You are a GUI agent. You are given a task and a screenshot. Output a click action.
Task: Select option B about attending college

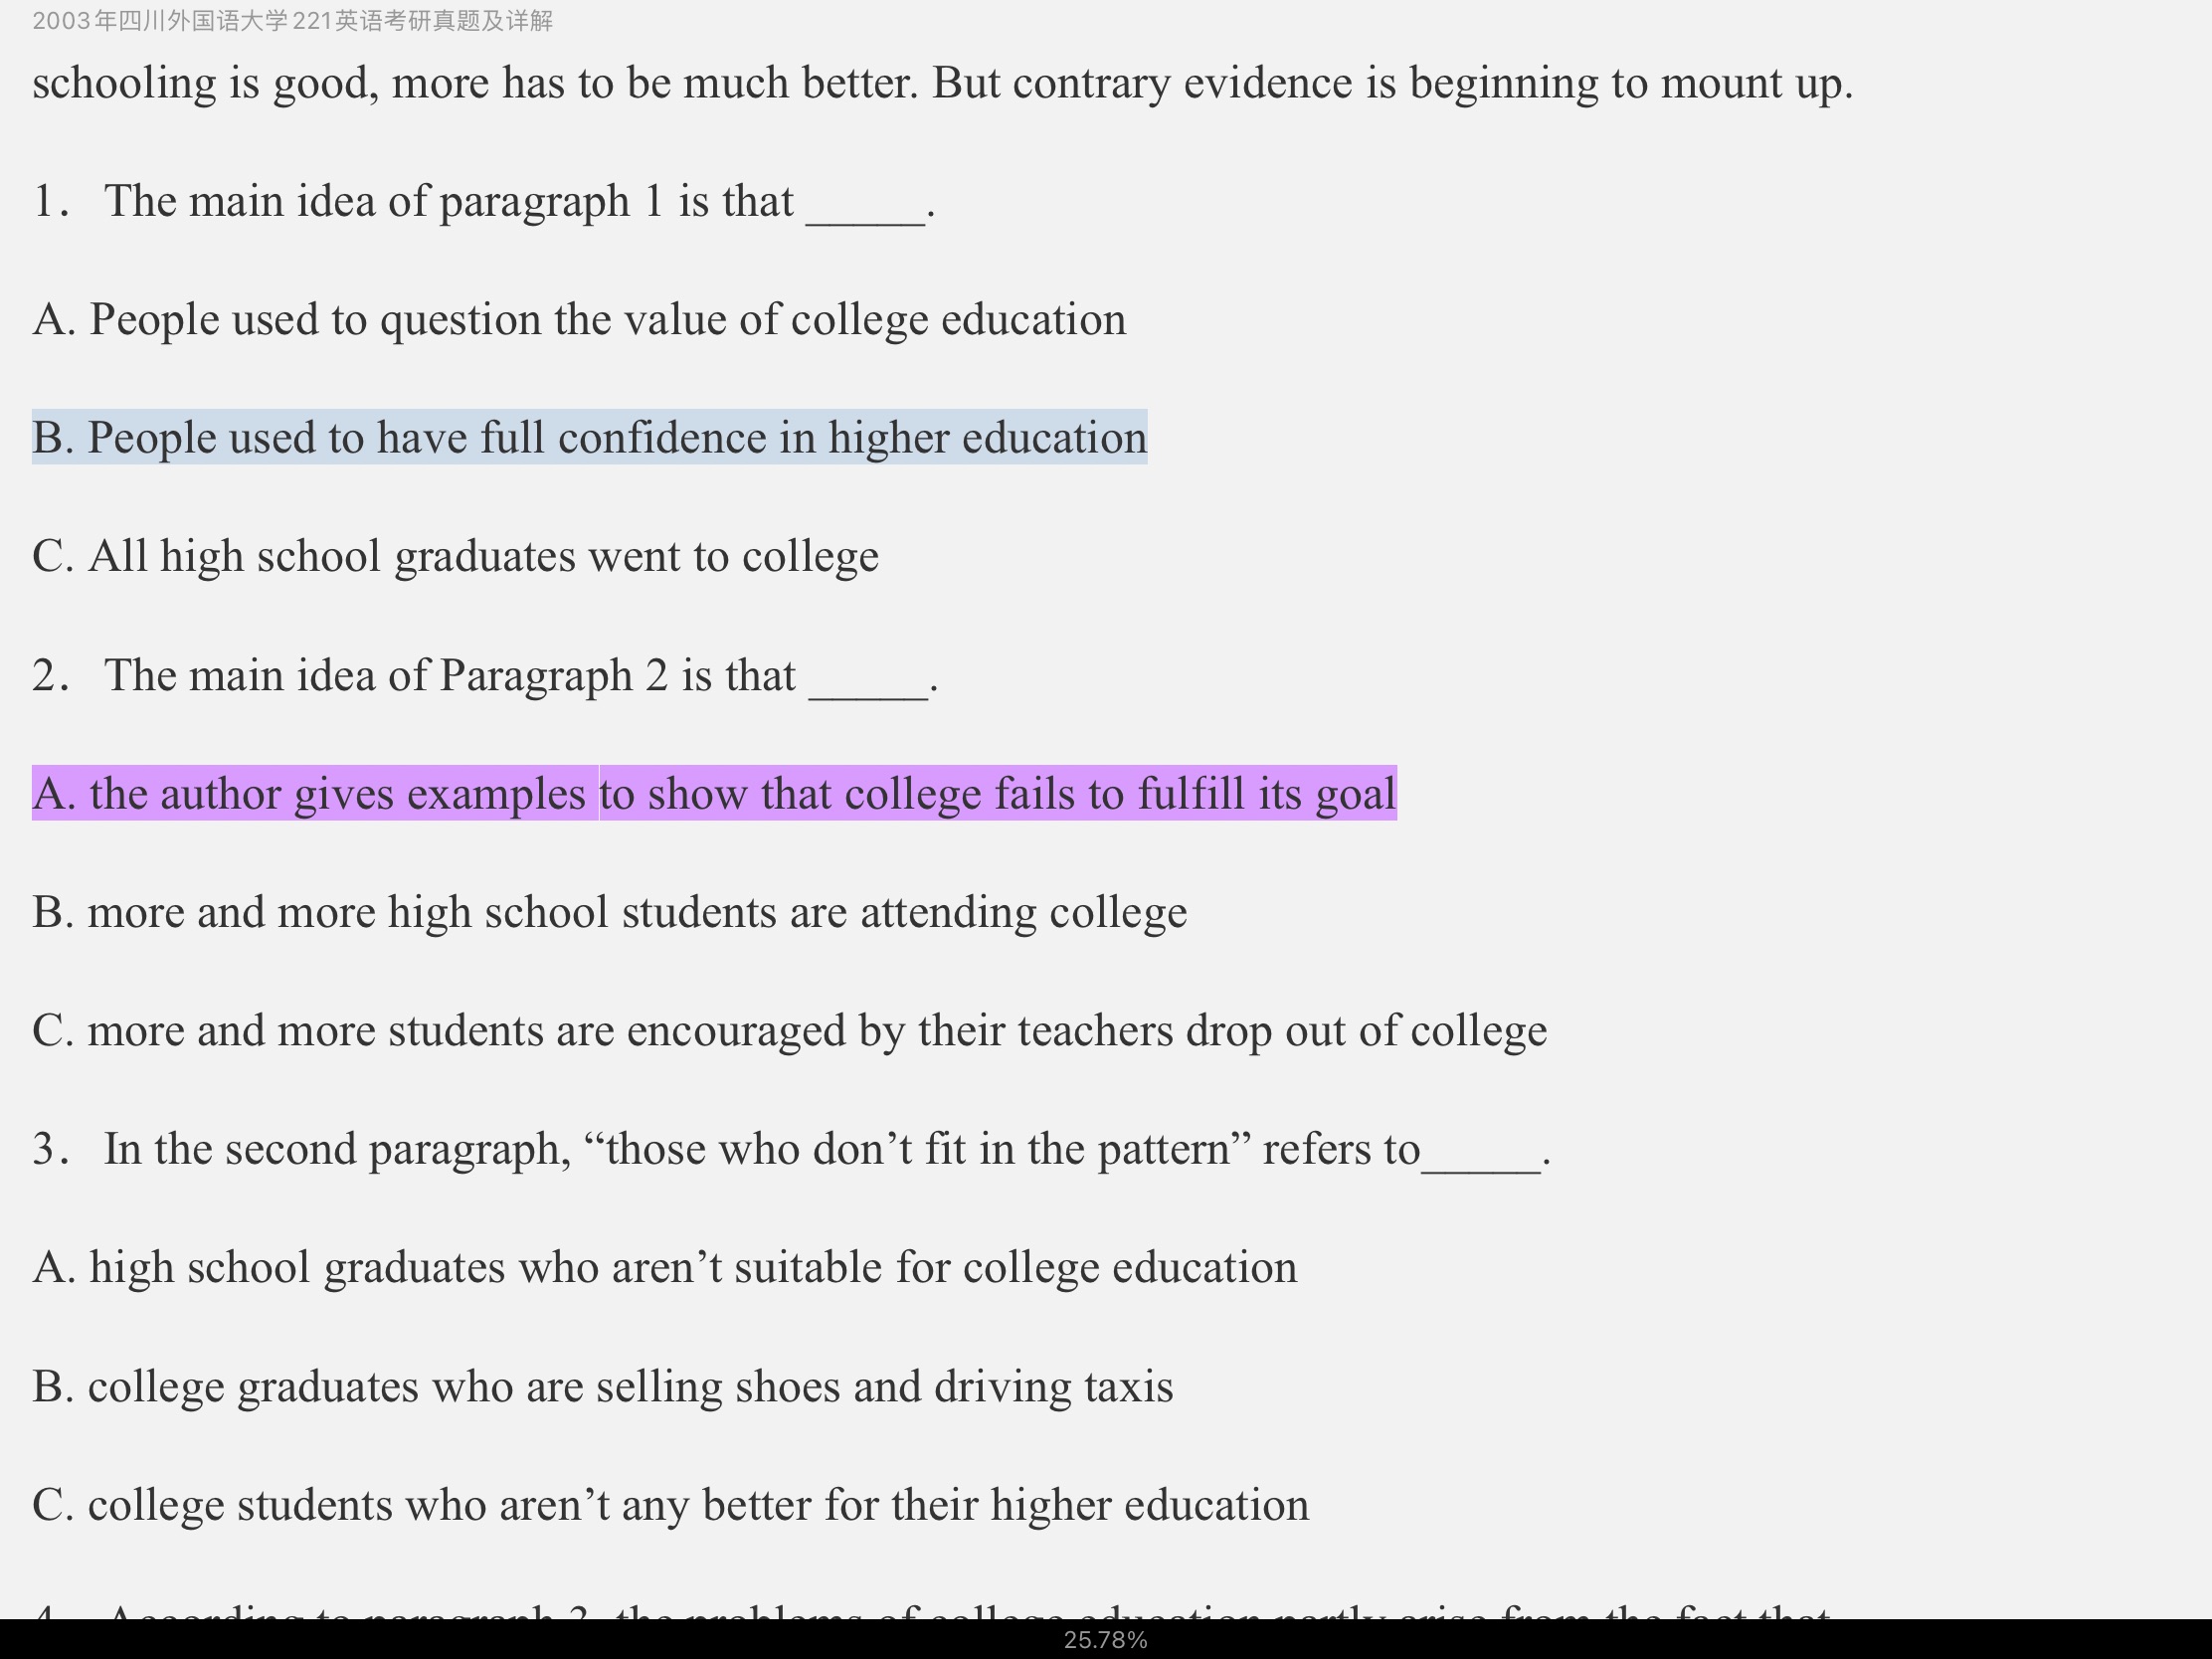coord(609,912)
